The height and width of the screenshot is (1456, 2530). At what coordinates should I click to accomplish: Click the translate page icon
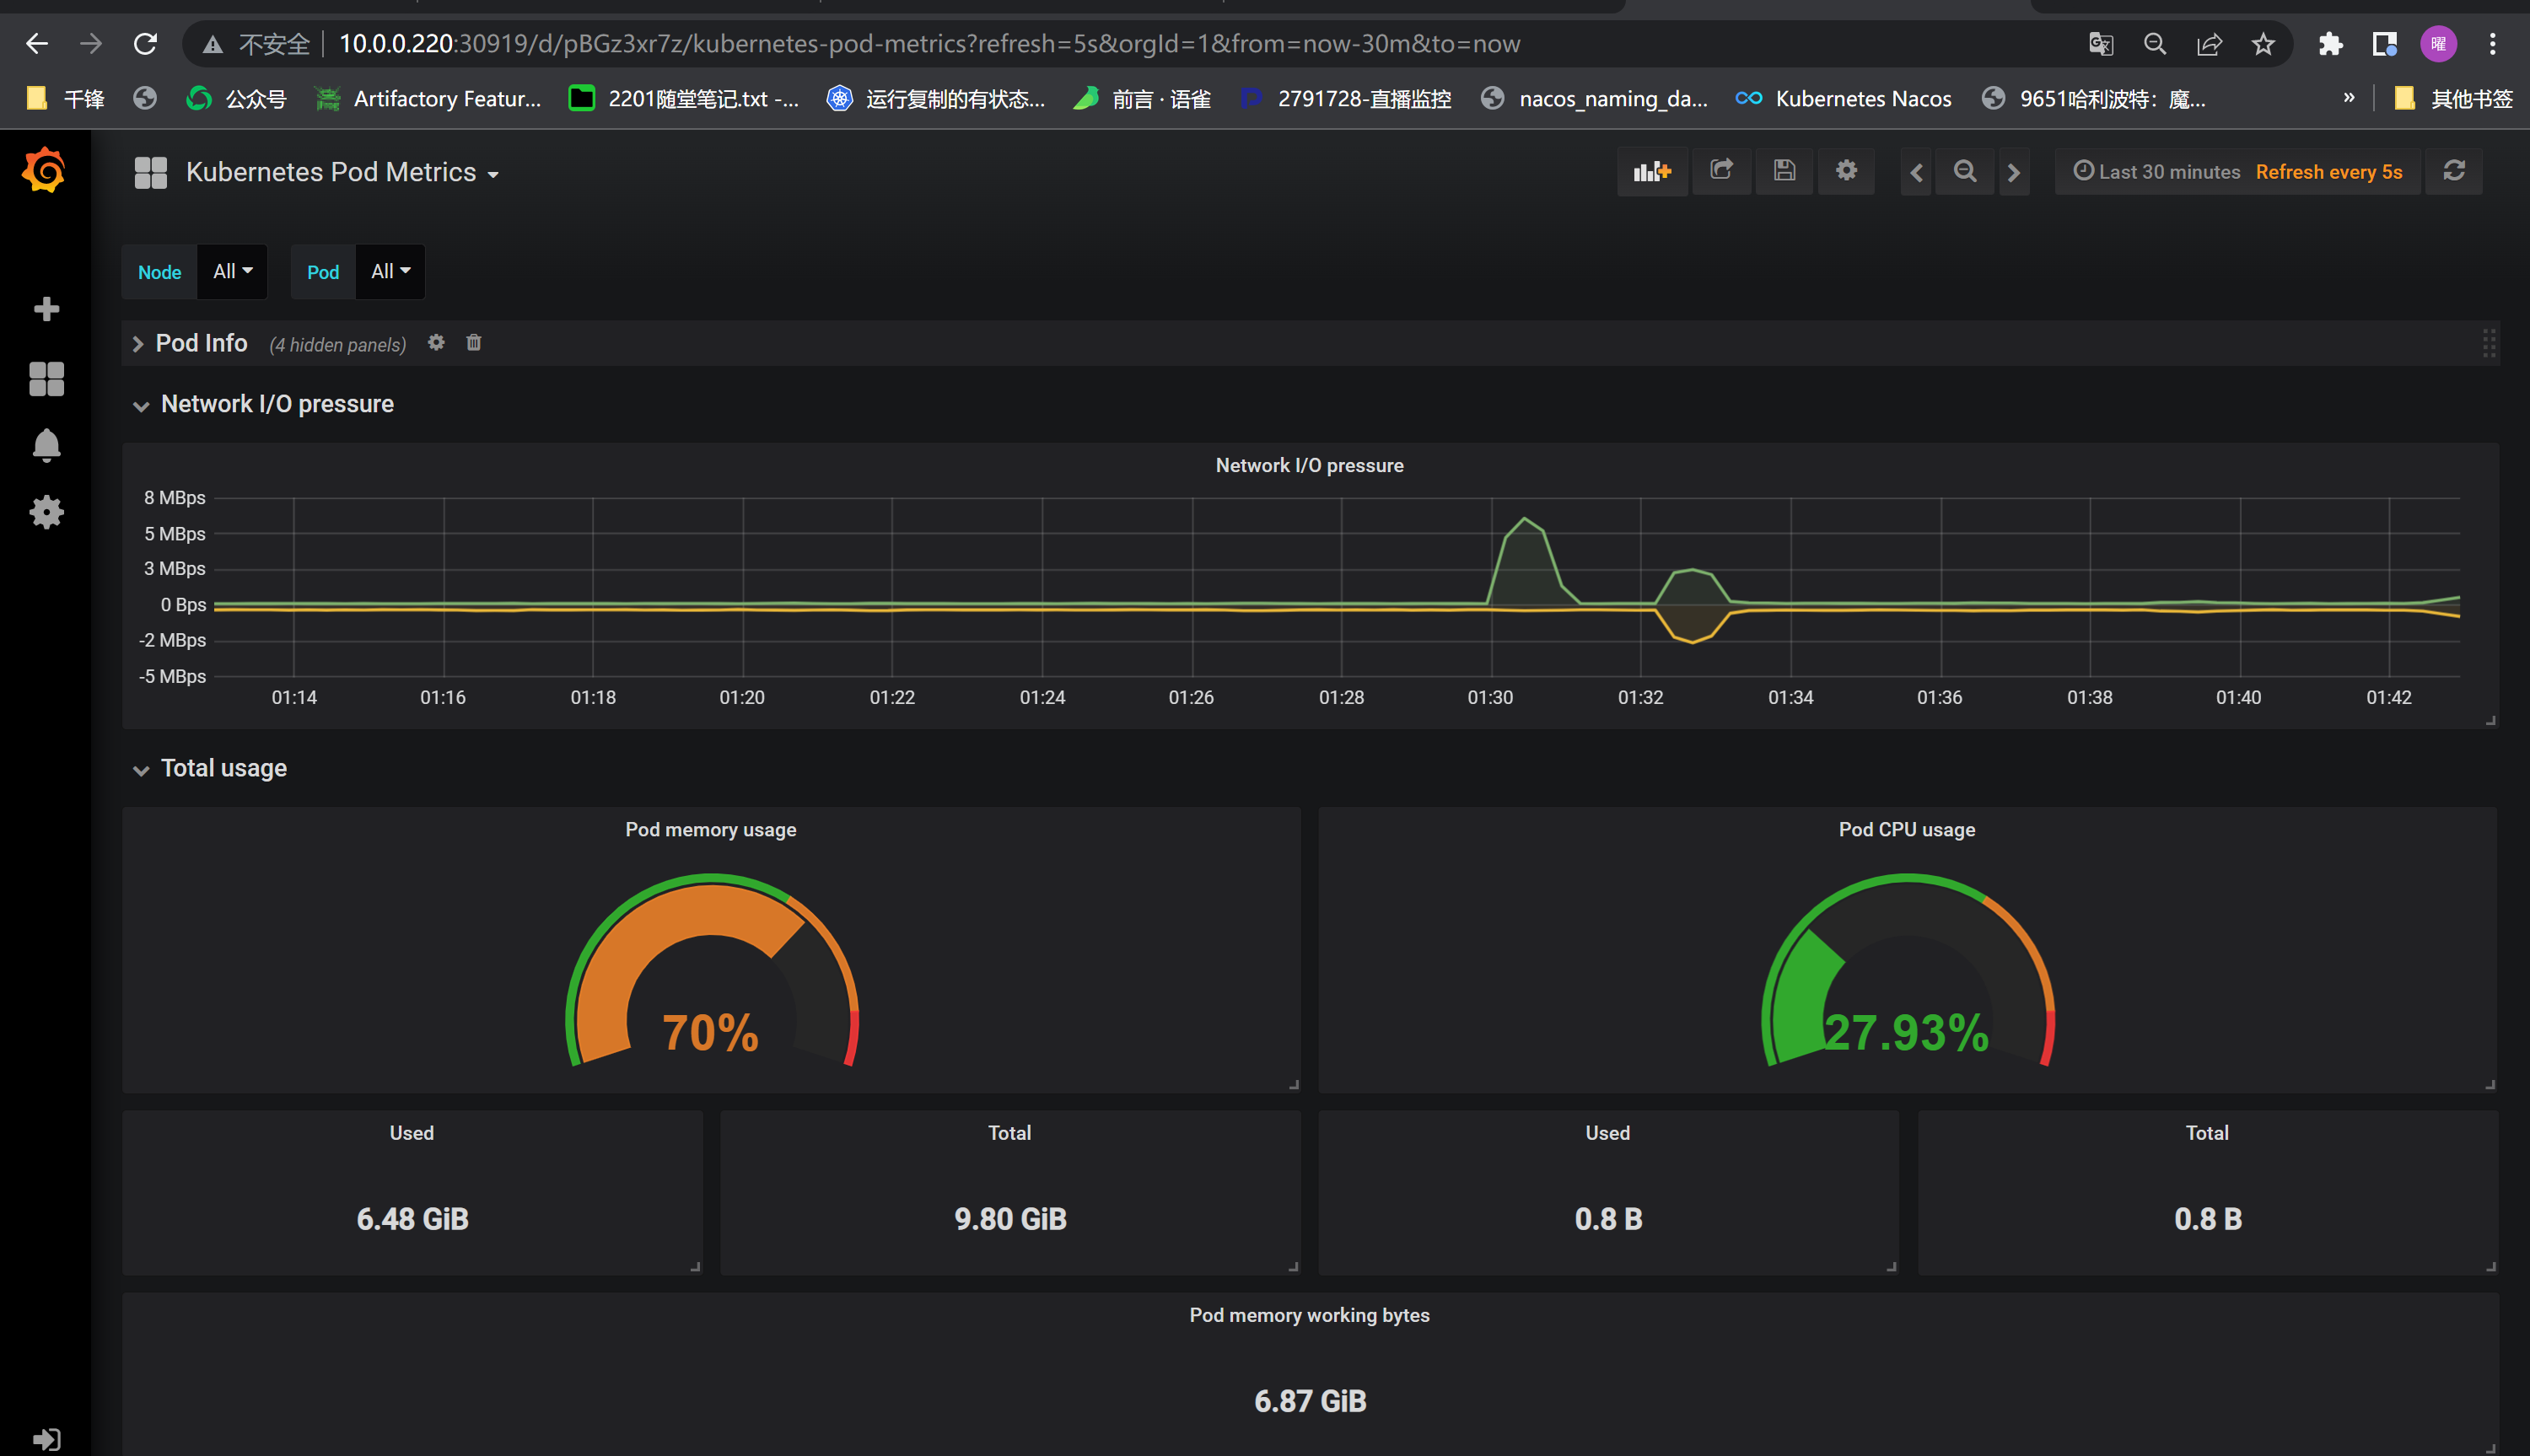pos(2101,44)
